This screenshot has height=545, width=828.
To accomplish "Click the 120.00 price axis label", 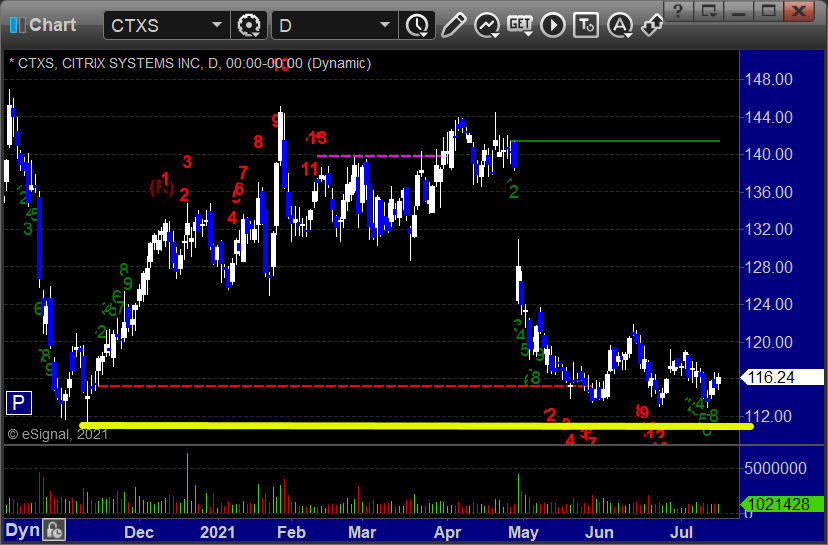I will tap(768, 342).
